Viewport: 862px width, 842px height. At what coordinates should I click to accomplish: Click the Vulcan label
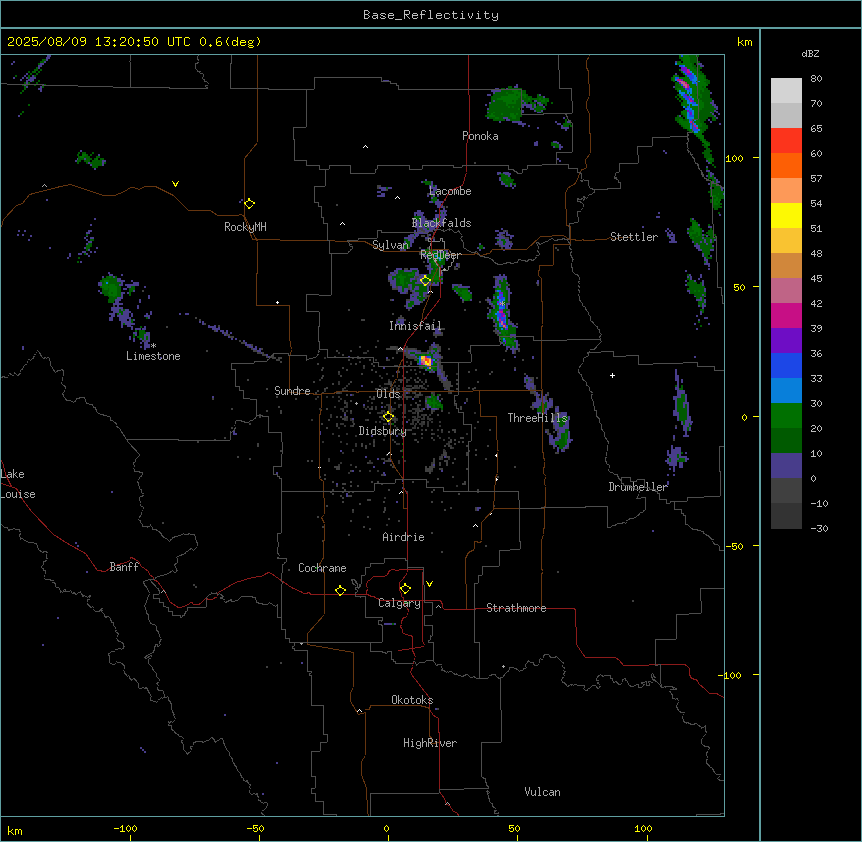coord(543,792)
